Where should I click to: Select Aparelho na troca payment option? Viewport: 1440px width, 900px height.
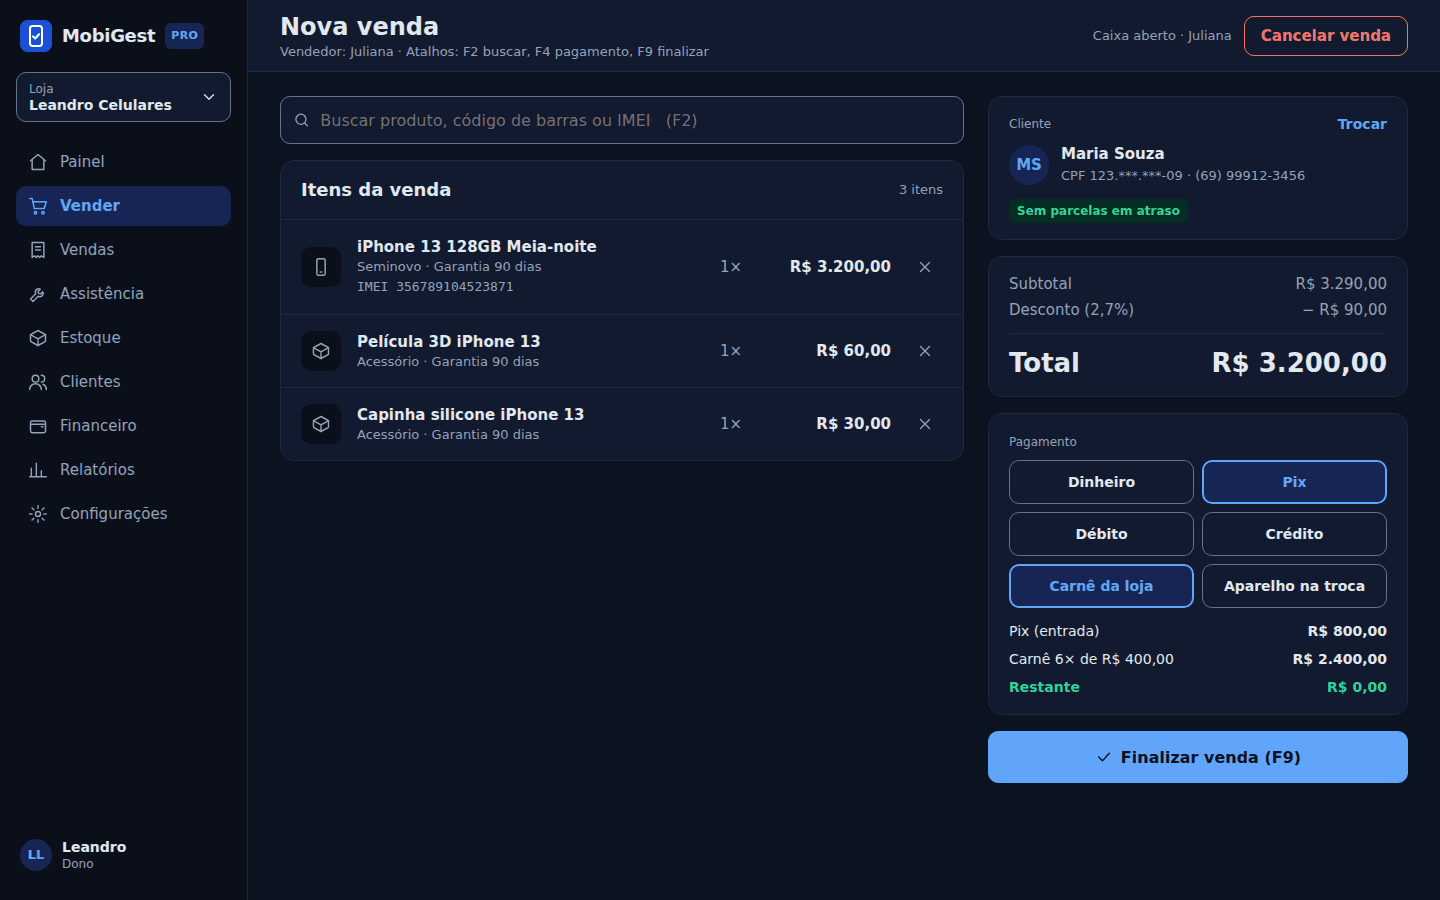coord(1294,586)
